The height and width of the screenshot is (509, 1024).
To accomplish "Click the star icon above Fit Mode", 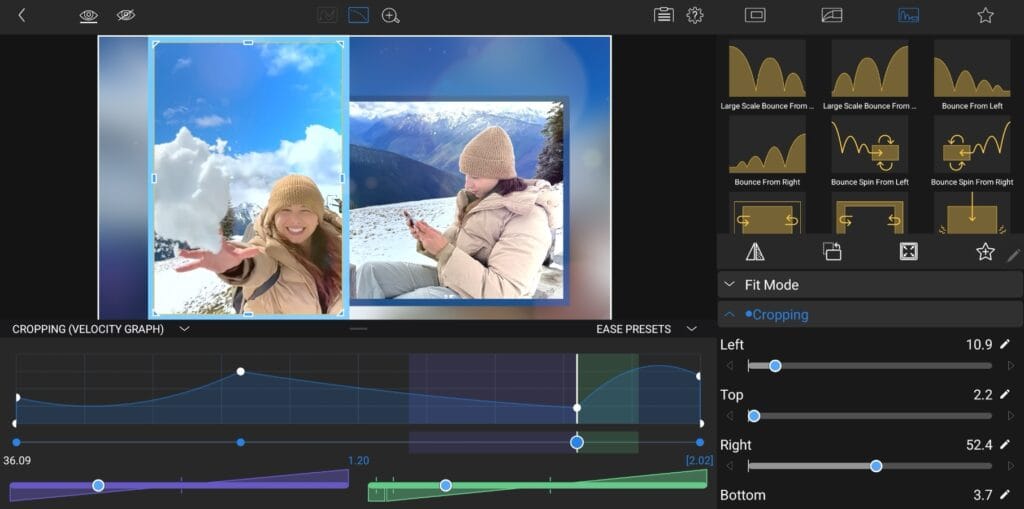I will coord(985,252).
